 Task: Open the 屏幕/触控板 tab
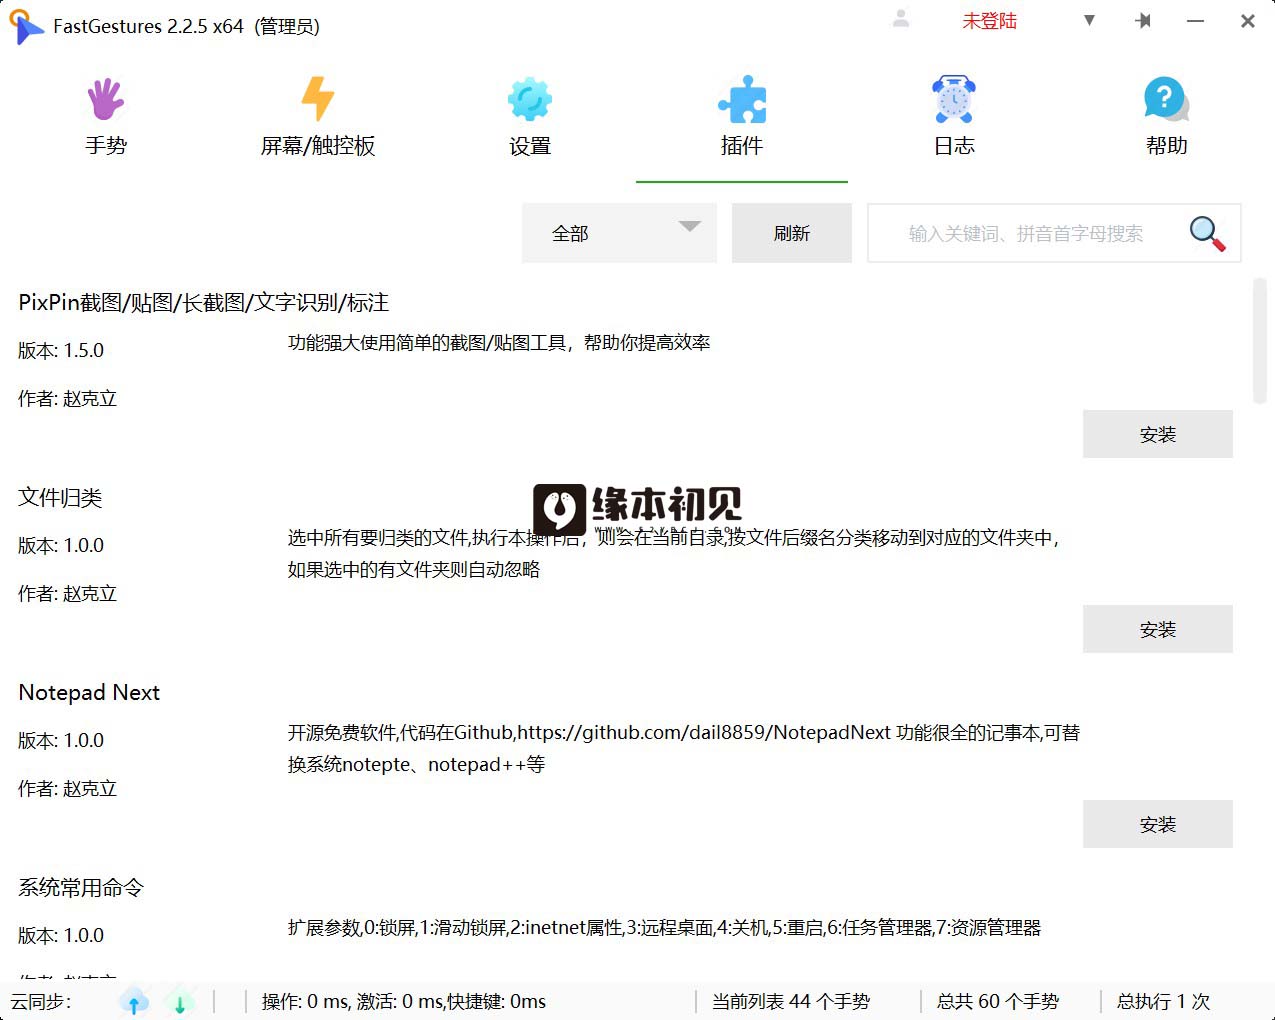coord(318,118)
